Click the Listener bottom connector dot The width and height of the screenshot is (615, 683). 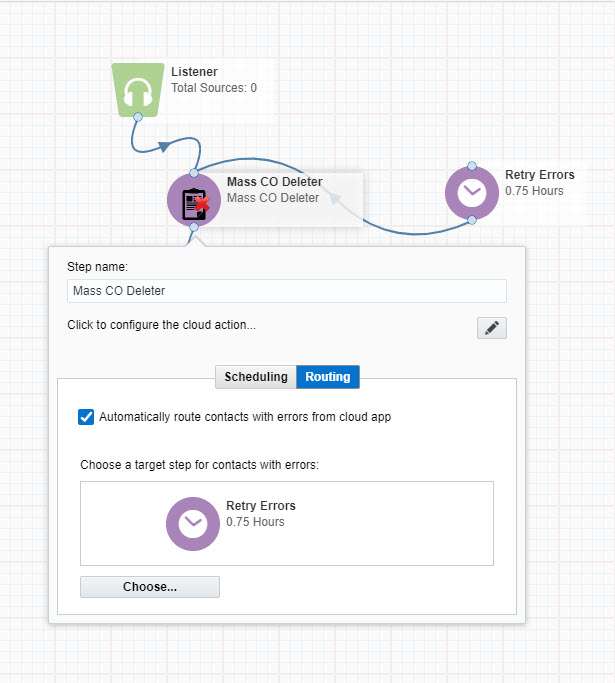138,117
